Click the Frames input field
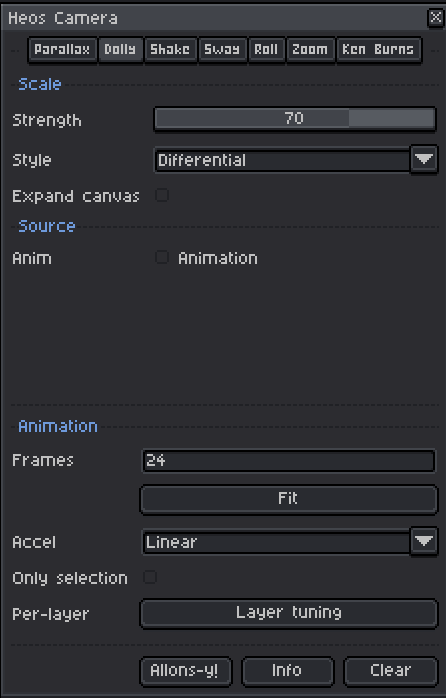The width and height of the screenshot is (446, 698). tap(288, 460)
